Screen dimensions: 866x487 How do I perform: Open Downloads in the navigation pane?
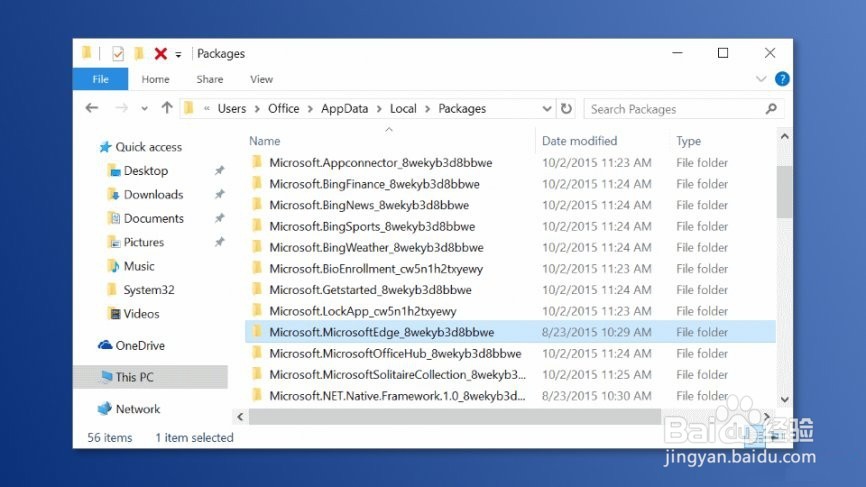[x=153, y=194]
